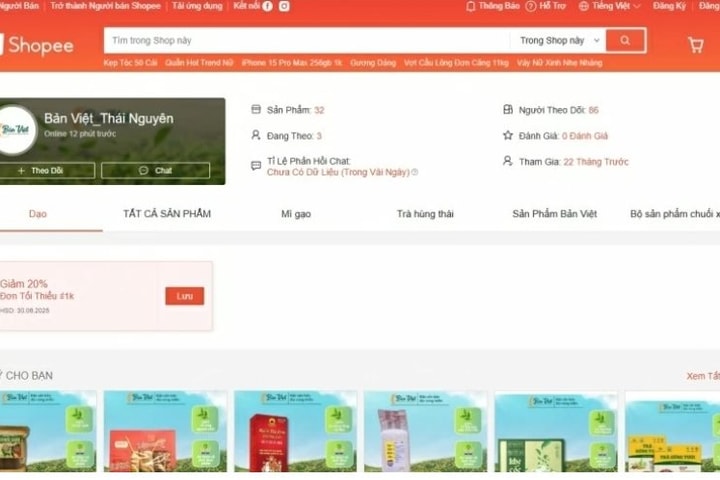Viewport: 720px width, 480px height.
Task: Click Xem Tất Cả link
Action: pyautogui.click(x=703, y=376)
